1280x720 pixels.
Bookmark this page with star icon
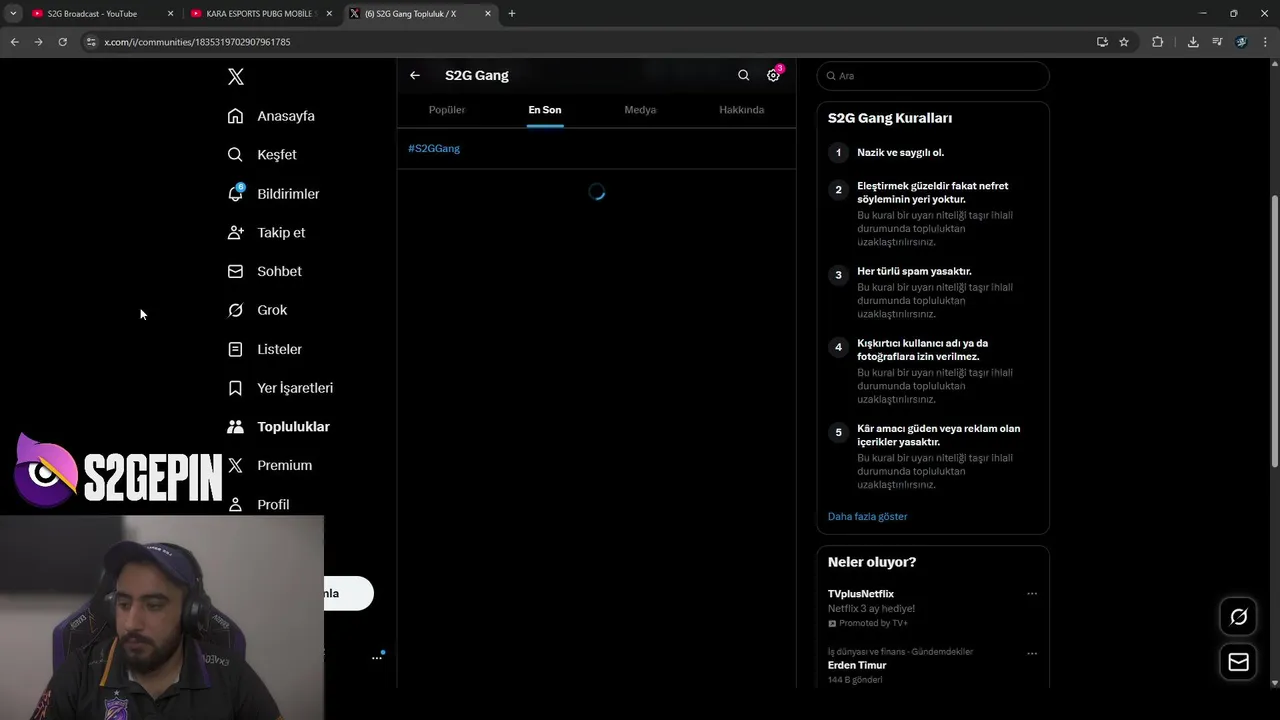coord(1124,42)
